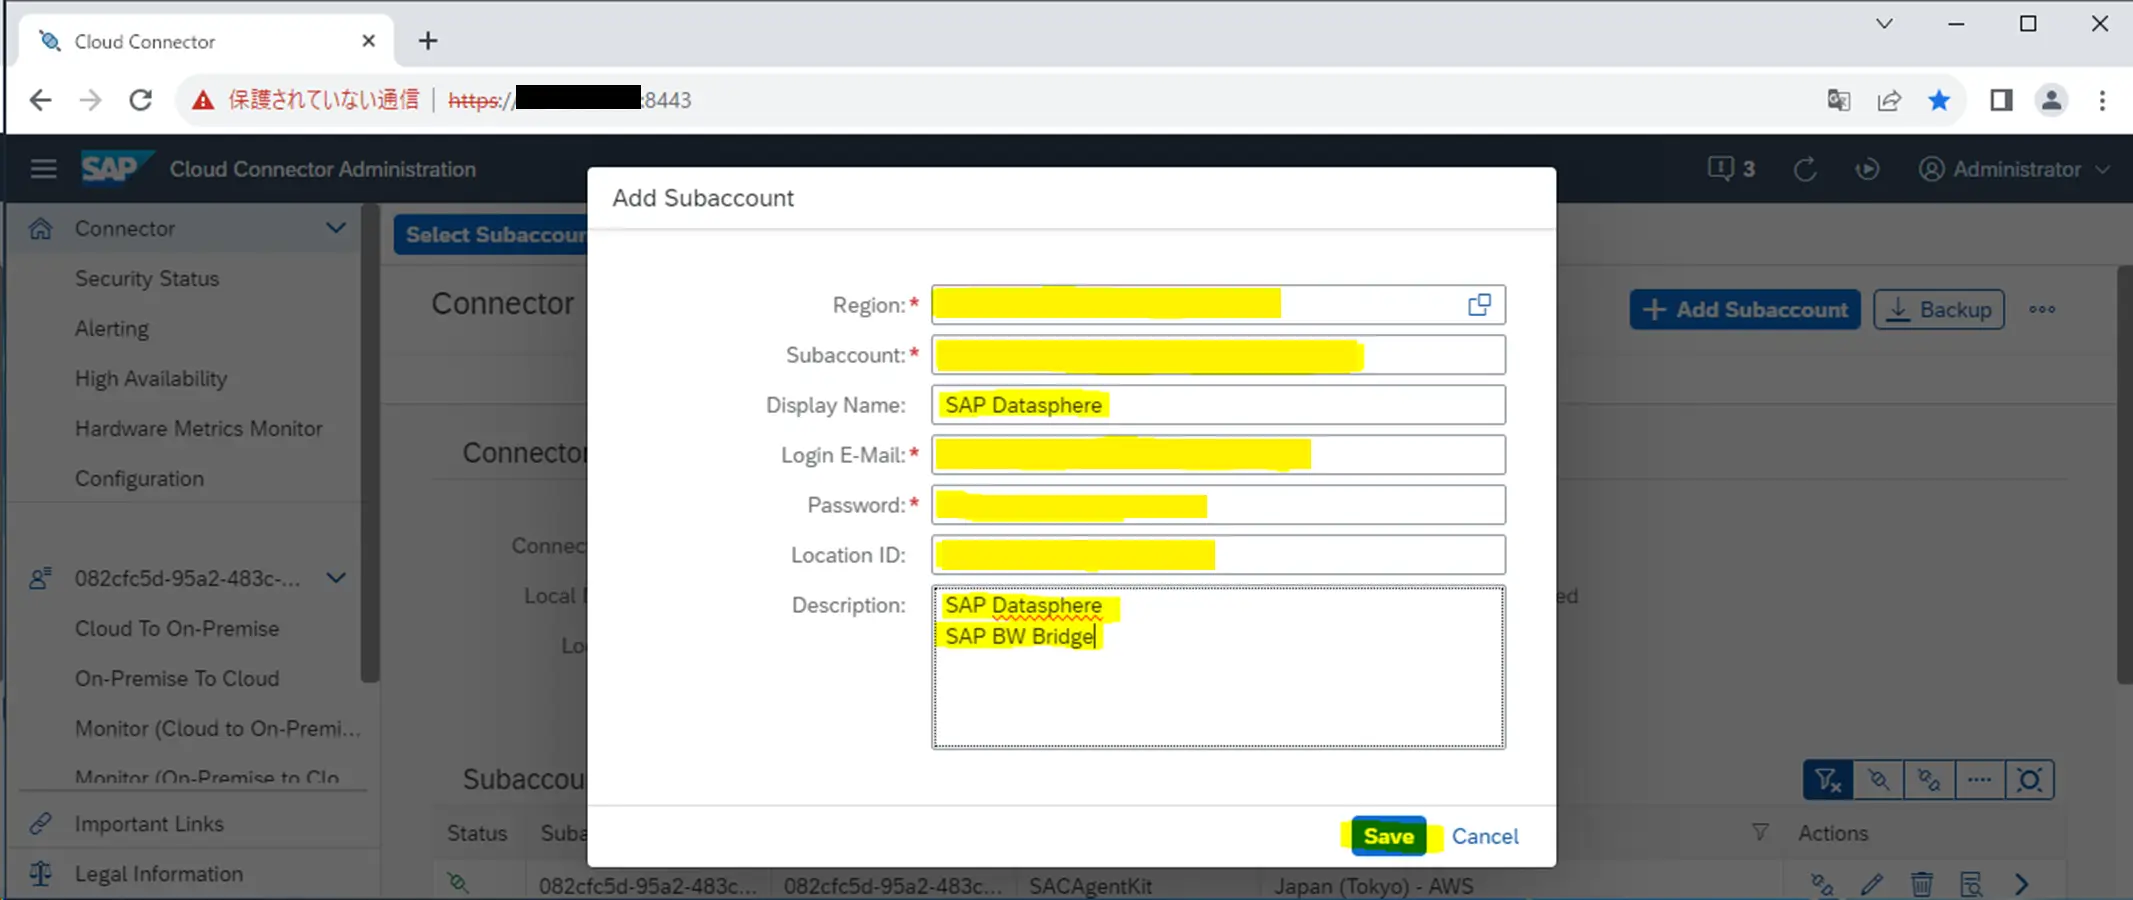Open the notifications alert icon showing 3

pyautogui.click(x=1731, y=169)
